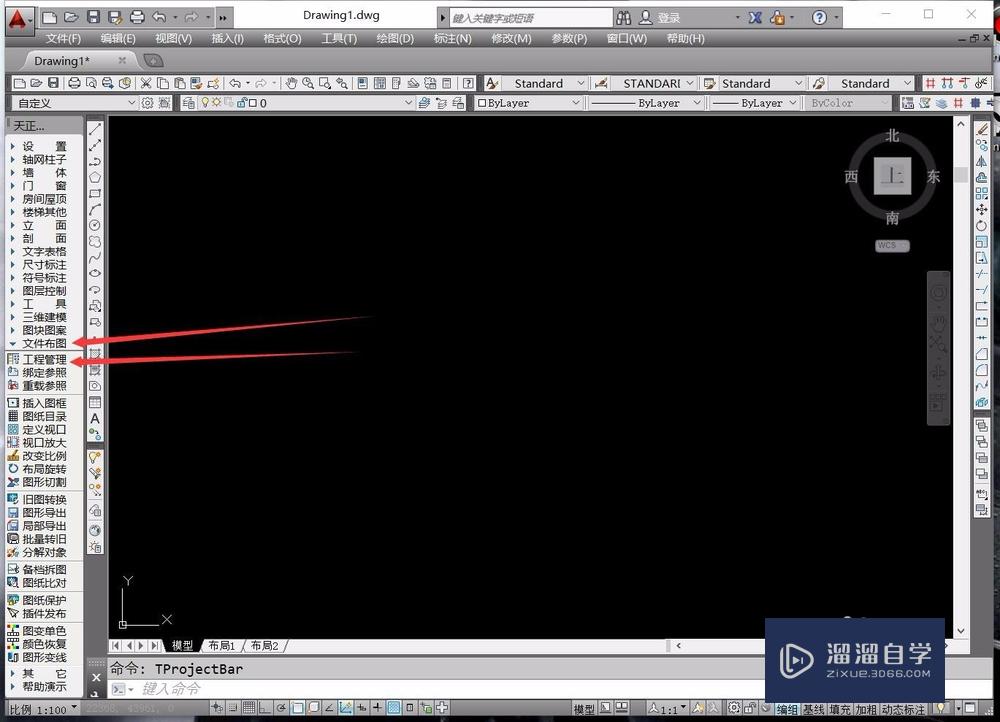
Task: Select the Erase tool on the modify toolbar
Action: coord(982,129)
